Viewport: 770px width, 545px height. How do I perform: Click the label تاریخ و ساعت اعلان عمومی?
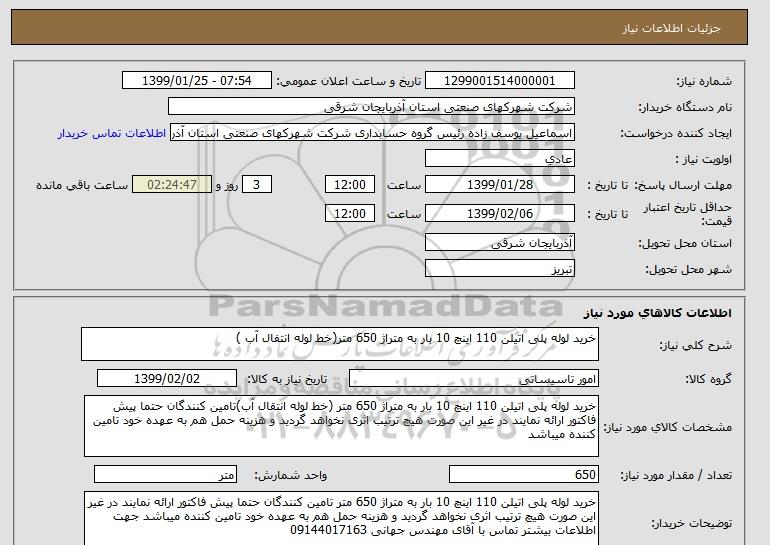click(349, 81)
